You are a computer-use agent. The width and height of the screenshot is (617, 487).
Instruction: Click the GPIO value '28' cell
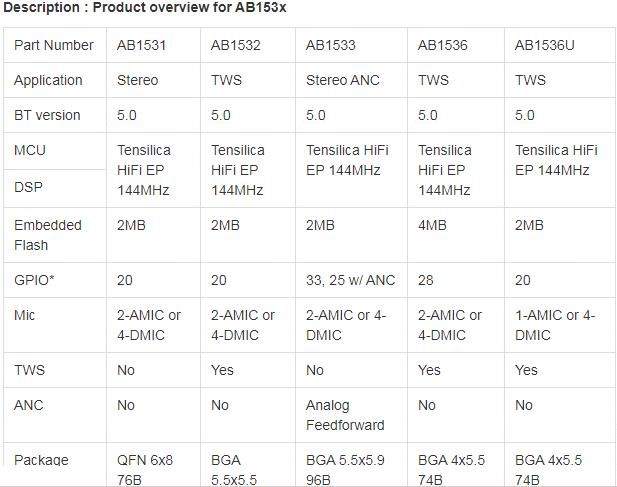coord(427,280)
